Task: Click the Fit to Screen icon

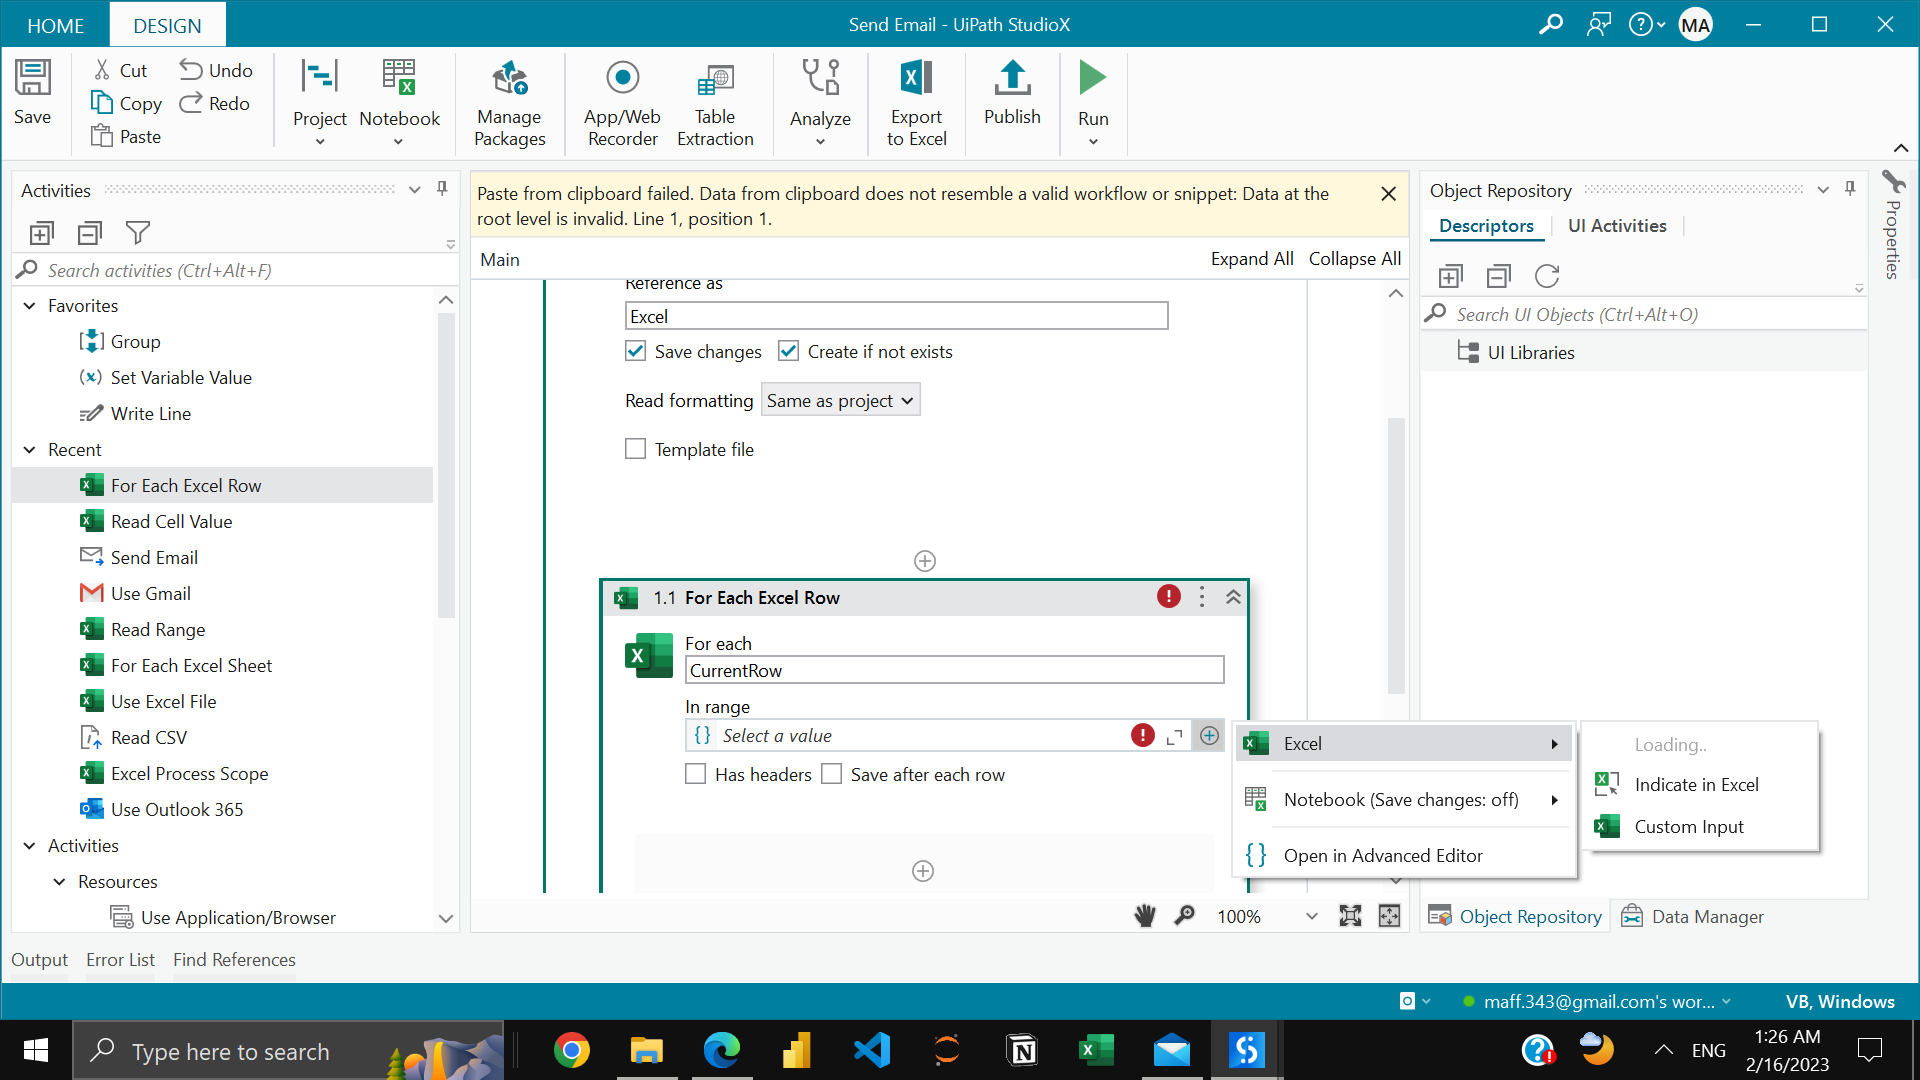Action: (1350, 916)
